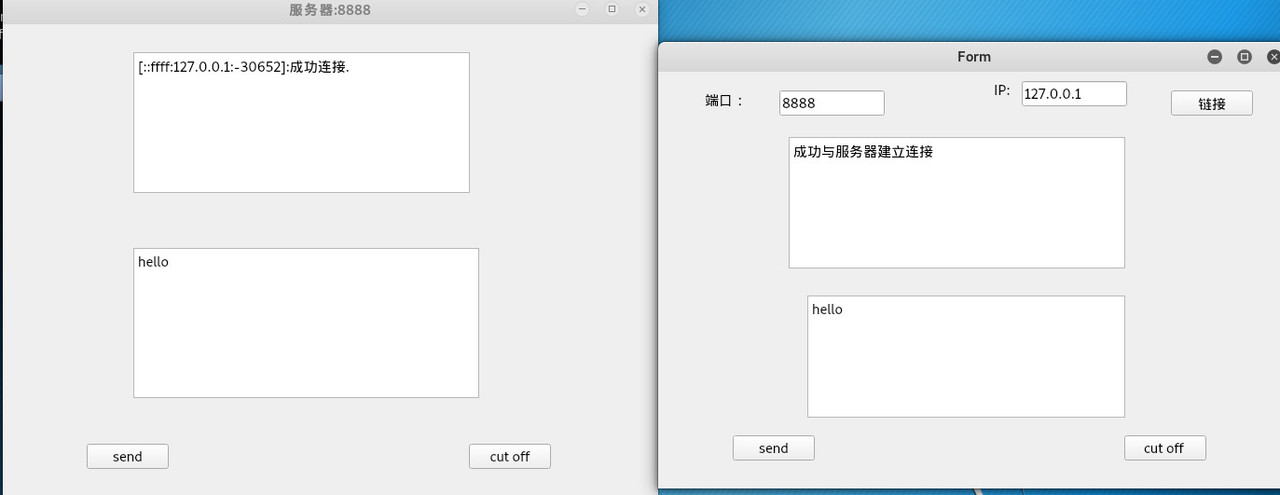Click the server log showing 成功连接
Image resolution: width=1280 pixels, height=495 pixels.
301,122
